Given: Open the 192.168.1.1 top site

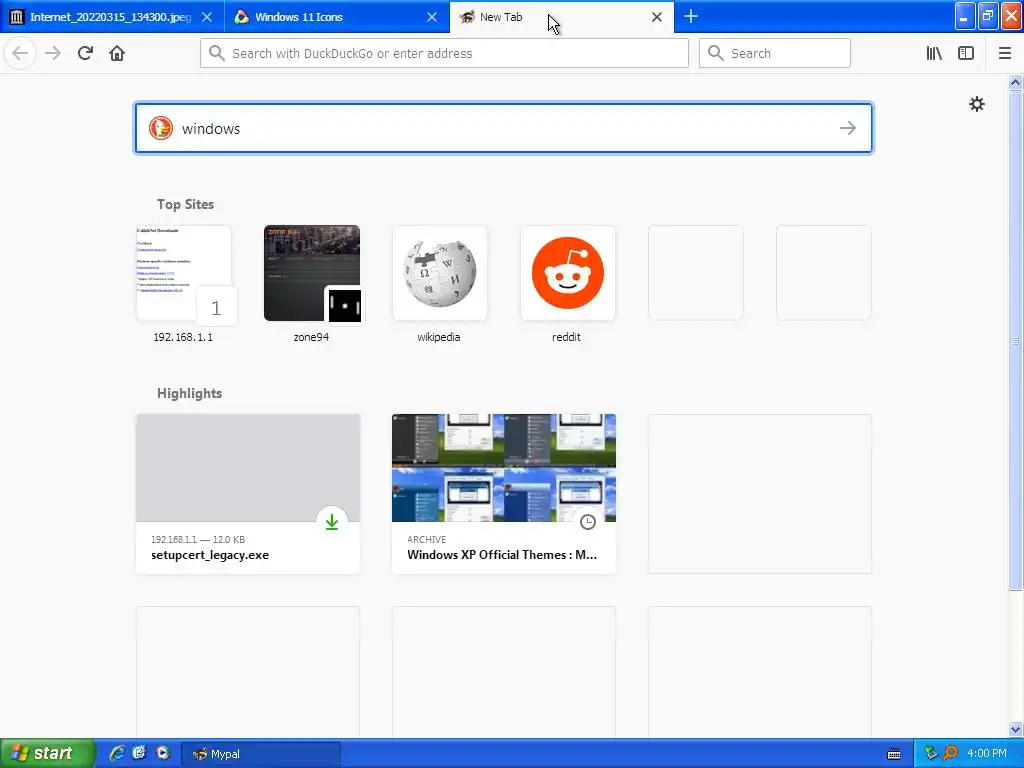Looking at the screenshot, I should pyautogui.click(x=184, y=273).
